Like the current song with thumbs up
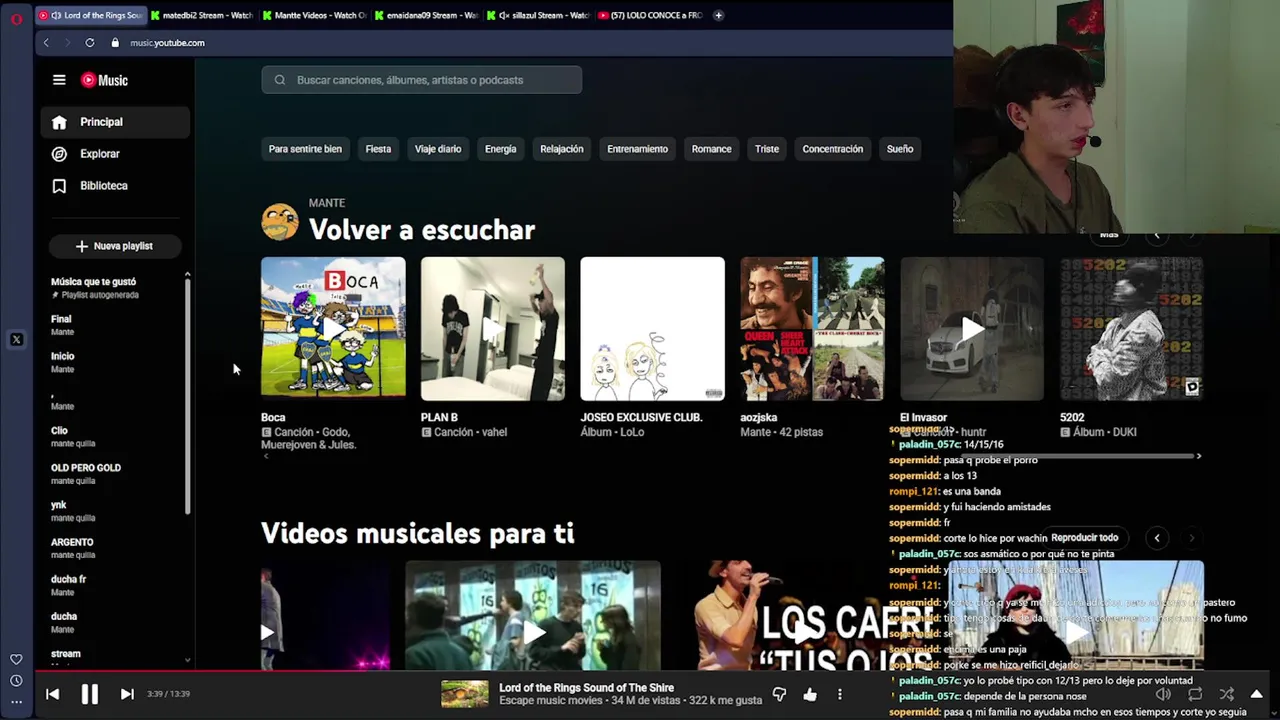The image size is (1280, 720). click(x=810, y=694)
